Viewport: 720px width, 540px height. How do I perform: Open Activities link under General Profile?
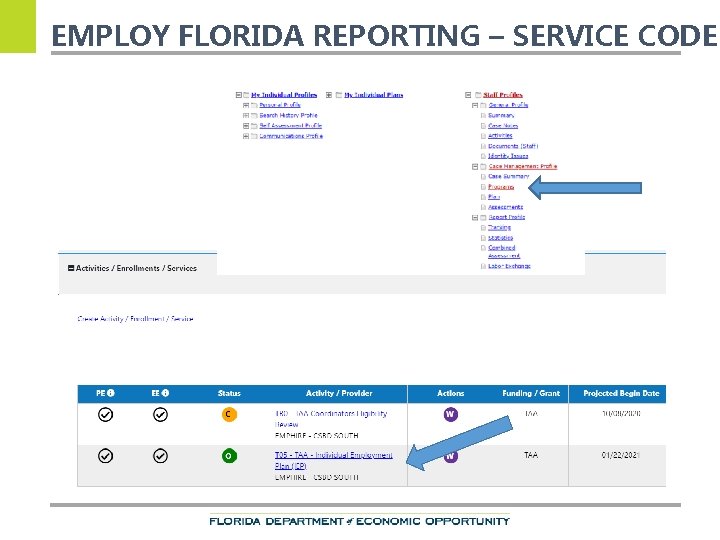pyautogui.click(x=500, y=136)
